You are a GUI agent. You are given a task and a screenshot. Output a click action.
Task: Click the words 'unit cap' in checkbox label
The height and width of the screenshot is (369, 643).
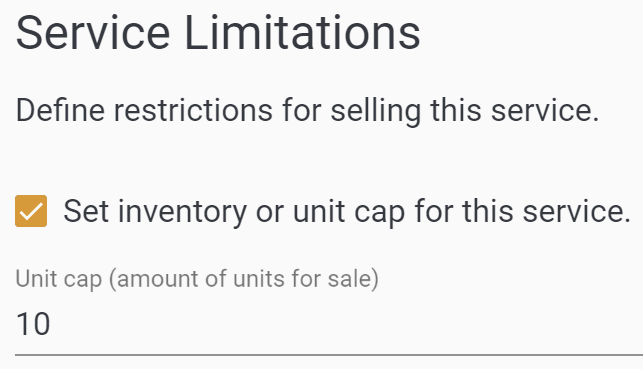pos(349,212)
